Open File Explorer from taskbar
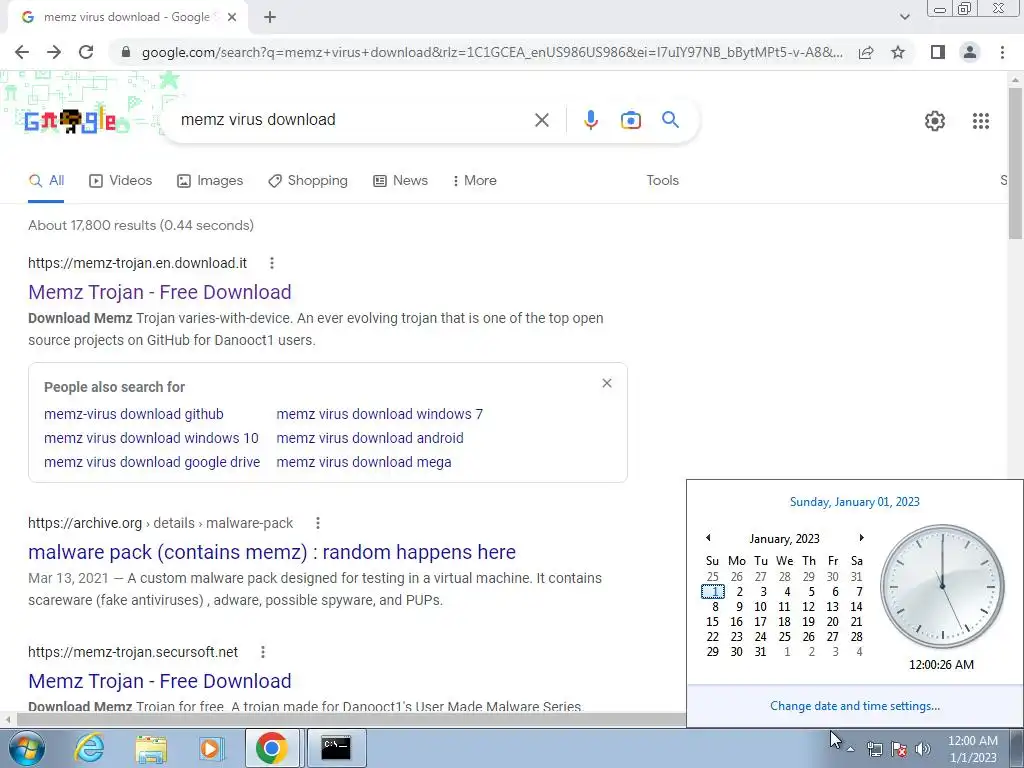The width and height of the screenshot is (1024, 768). click(151, 748)
